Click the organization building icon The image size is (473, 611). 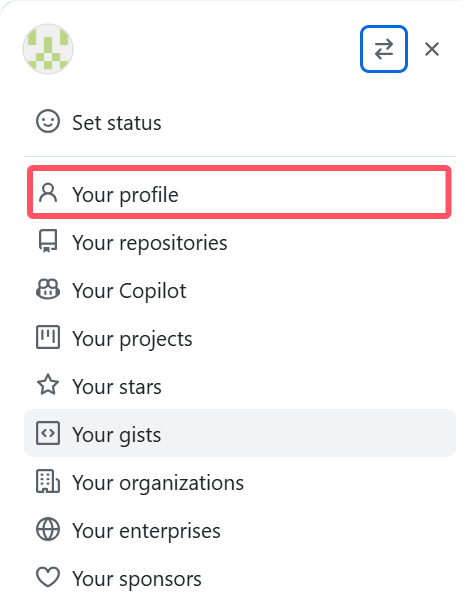tap(48, 481)
